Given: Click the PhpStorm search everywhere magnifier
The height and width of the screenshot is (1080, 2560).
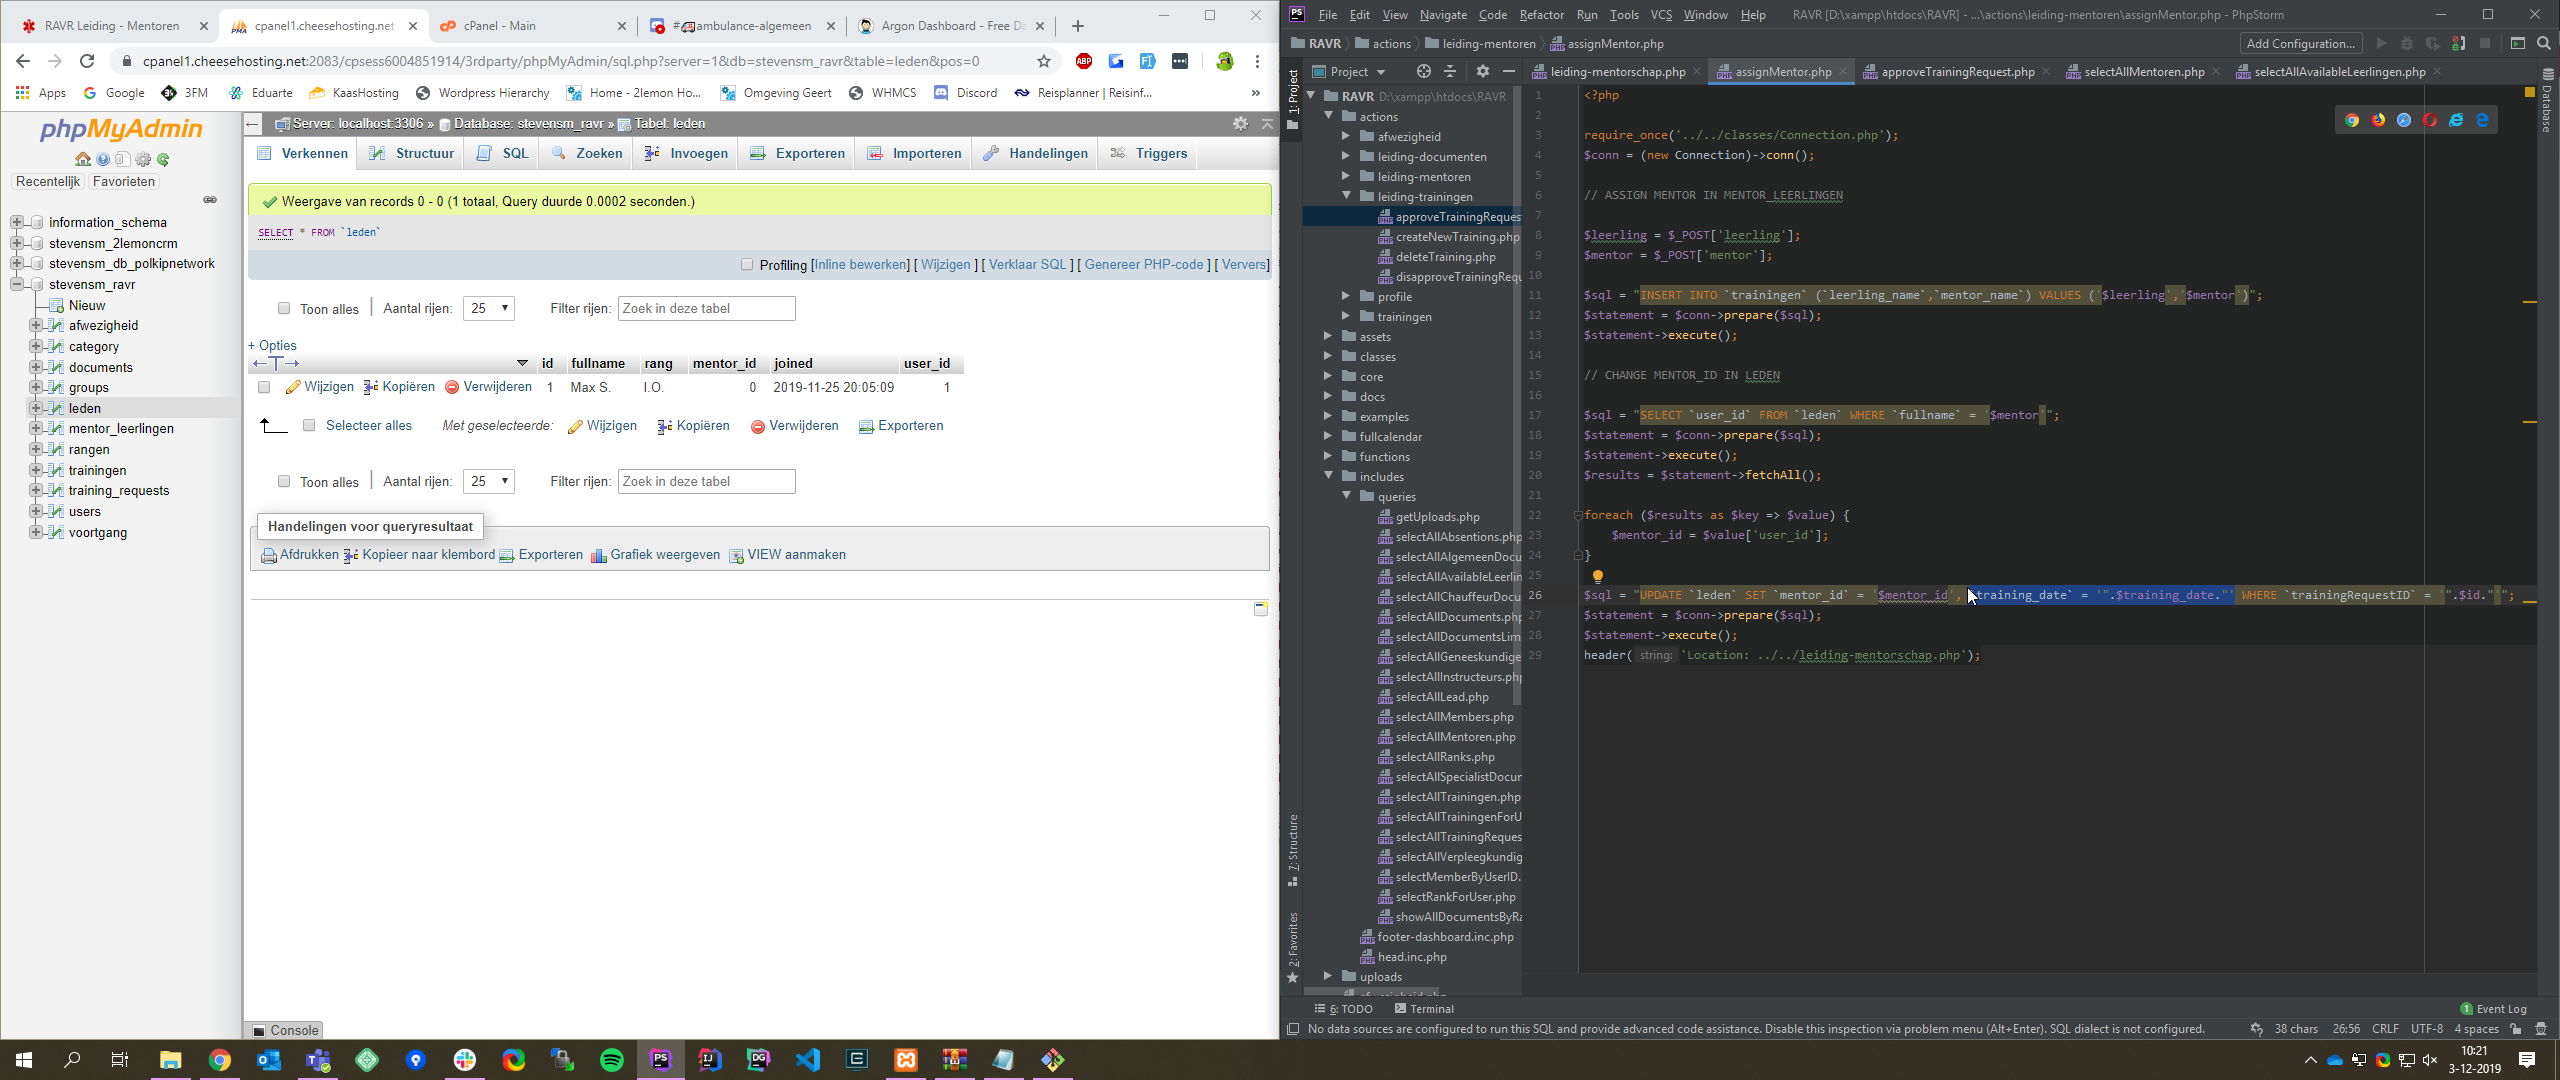Looking at the screenshot, I should [x=2543, y=43].
